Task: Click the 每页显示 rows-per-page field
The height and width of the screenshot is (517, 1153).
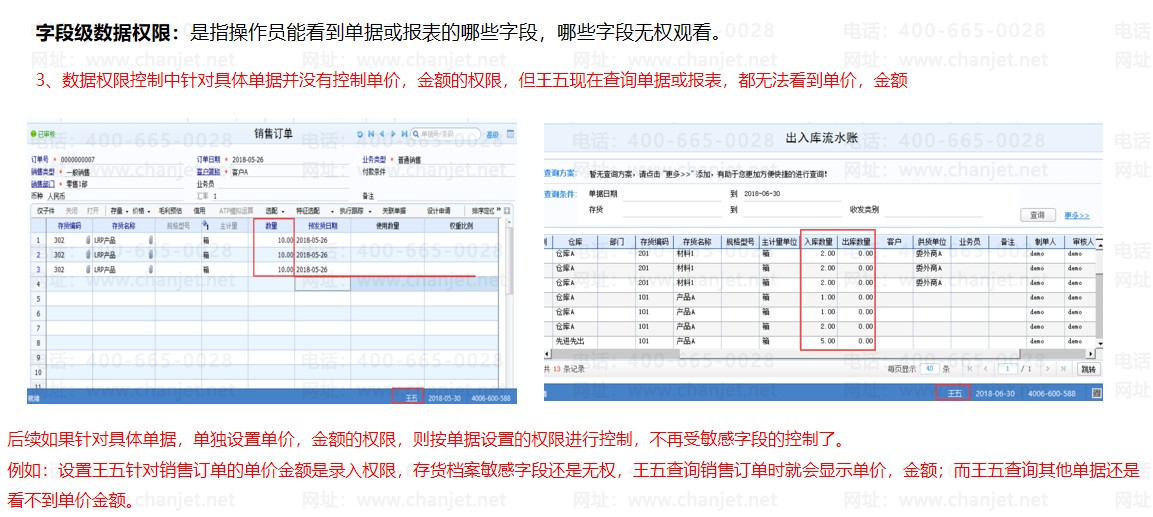Action: (929, 369)
